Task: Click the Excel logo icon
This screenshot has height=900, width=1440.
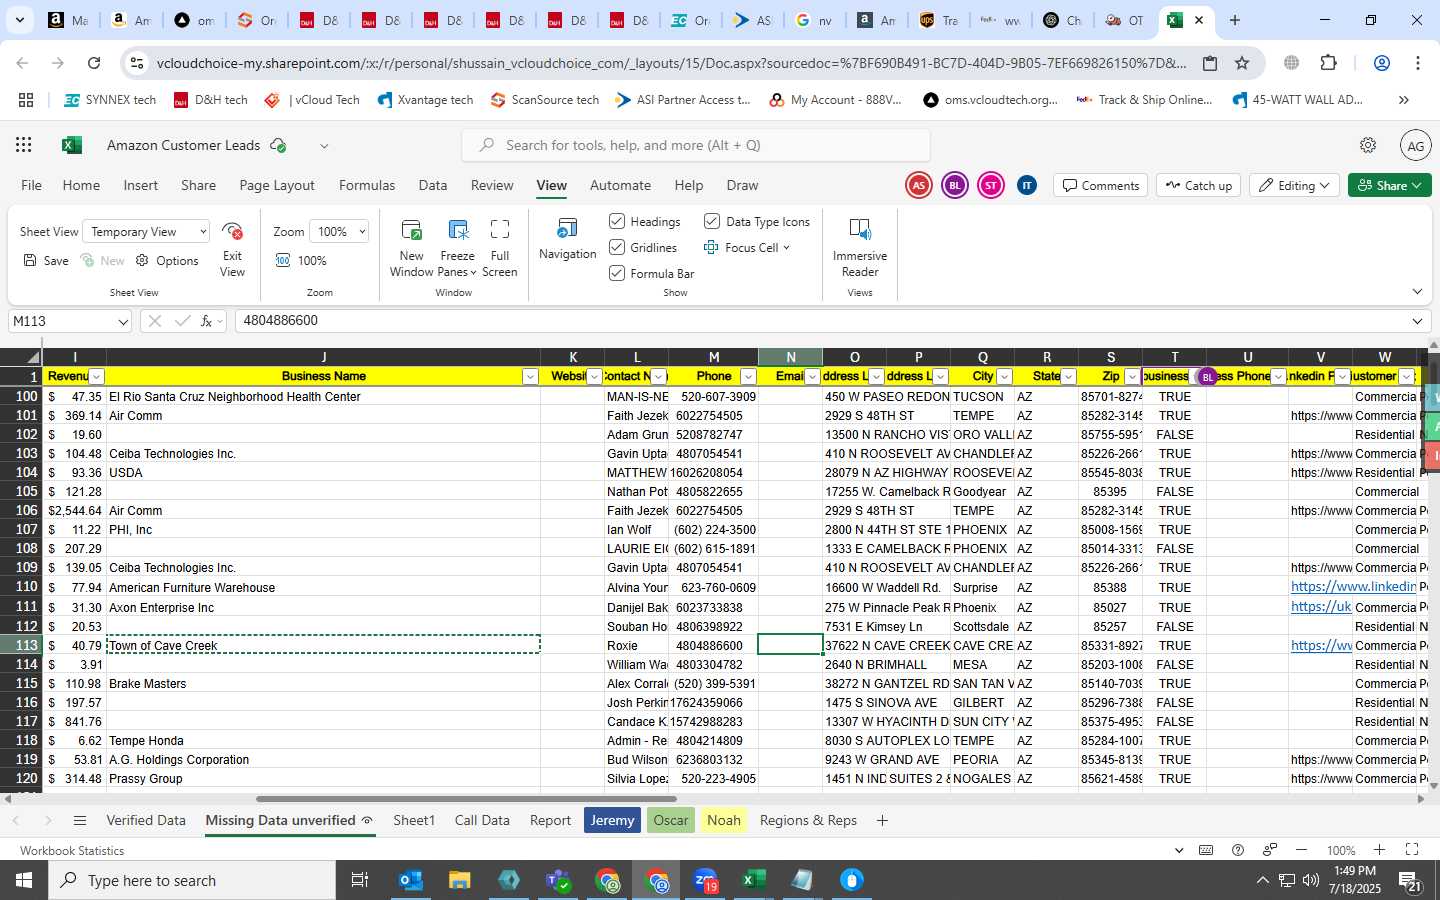Action: (72, 145)
